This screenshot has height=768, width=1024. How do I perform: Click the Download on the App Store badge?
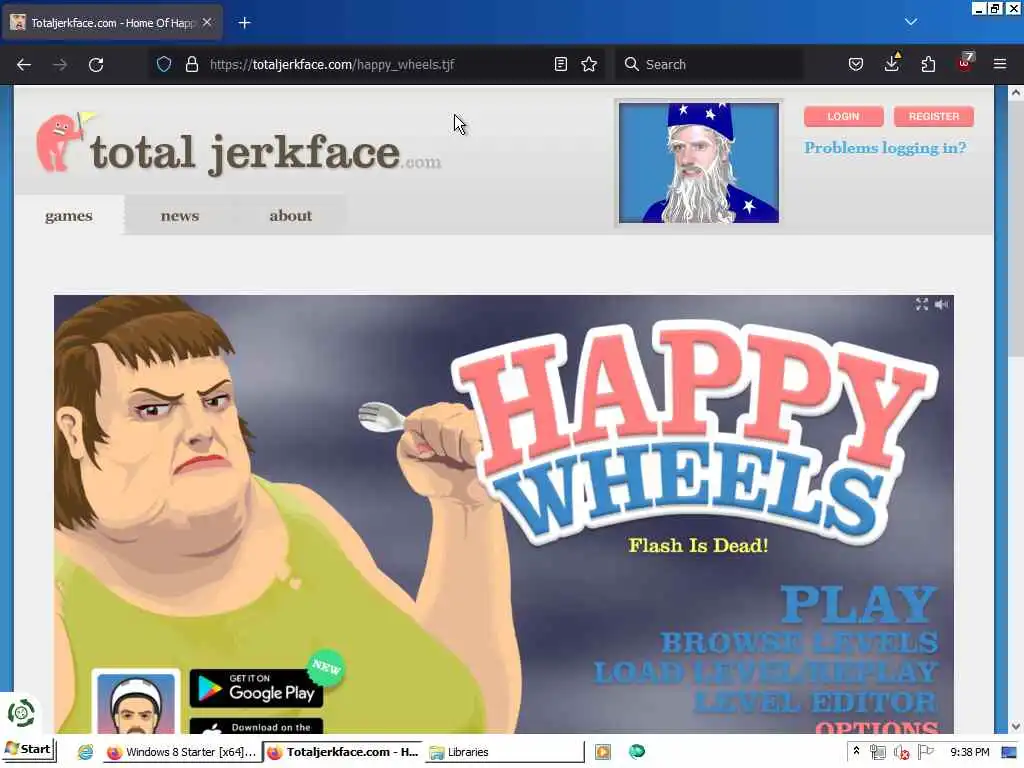[256, 726]
